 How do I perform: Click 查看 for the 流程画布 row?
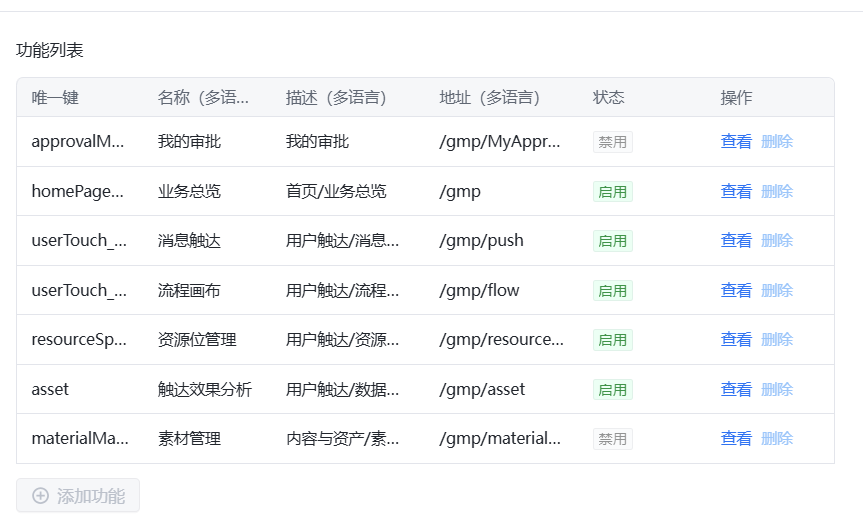tap(736, 290)
